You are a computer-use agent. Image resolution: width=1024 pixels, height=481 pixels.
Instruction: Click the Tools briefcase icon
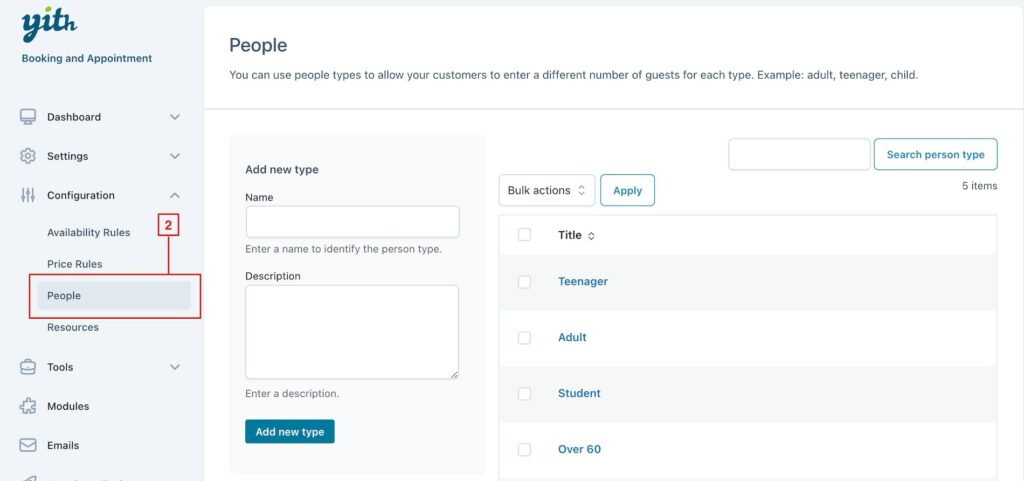tap(27, 367)
